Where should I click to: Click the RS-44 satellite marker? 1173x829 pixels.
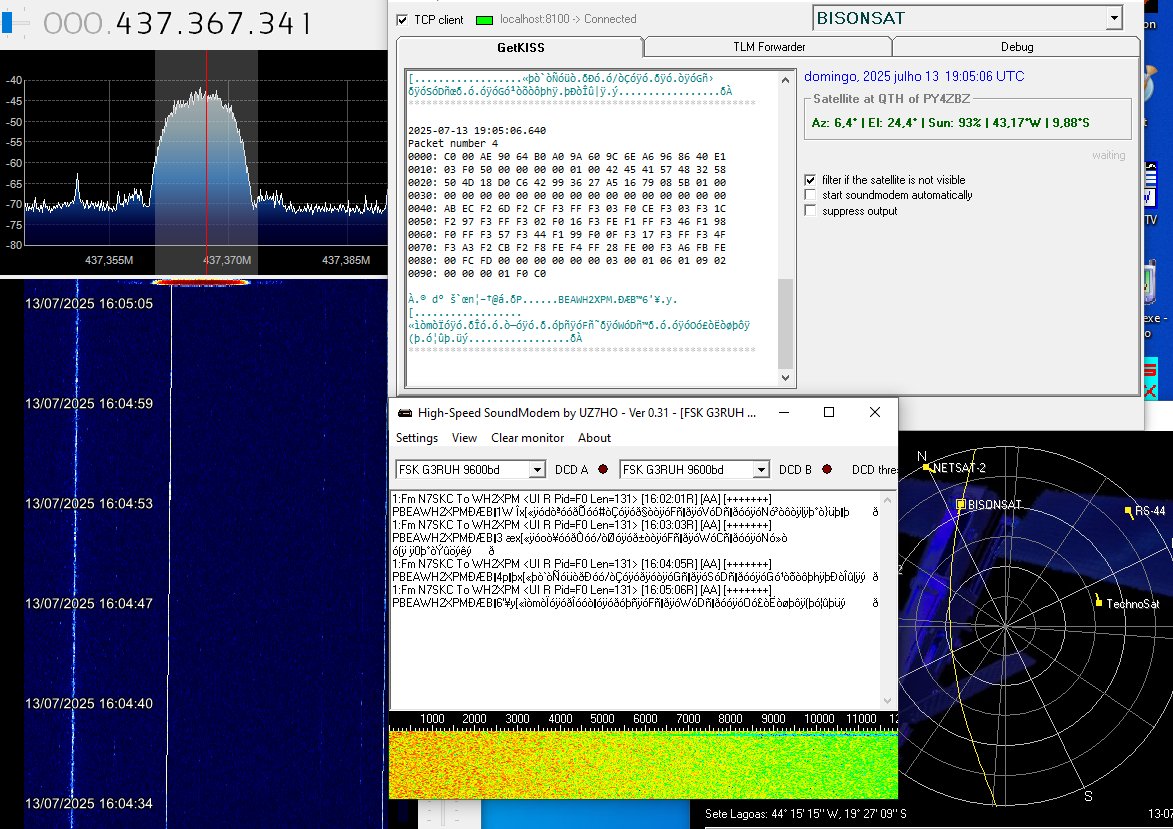point(1130,512)
